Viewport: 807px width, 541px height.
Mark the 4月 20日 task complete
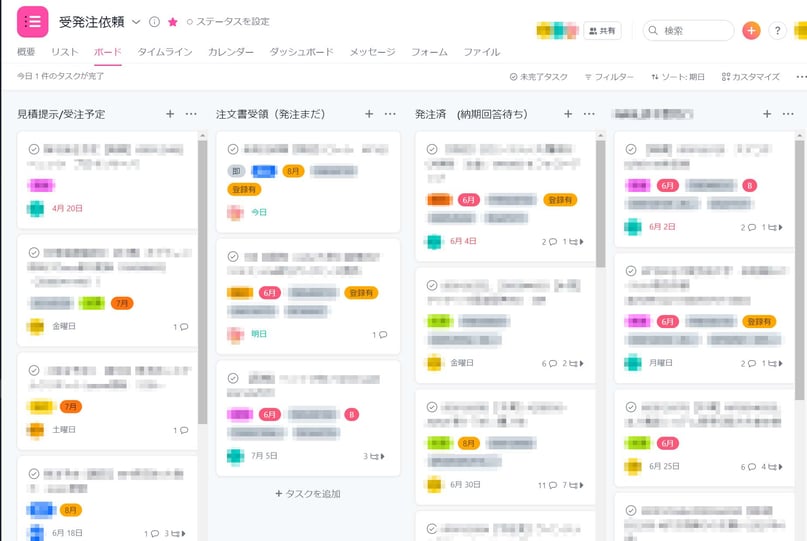coord(34,149)
